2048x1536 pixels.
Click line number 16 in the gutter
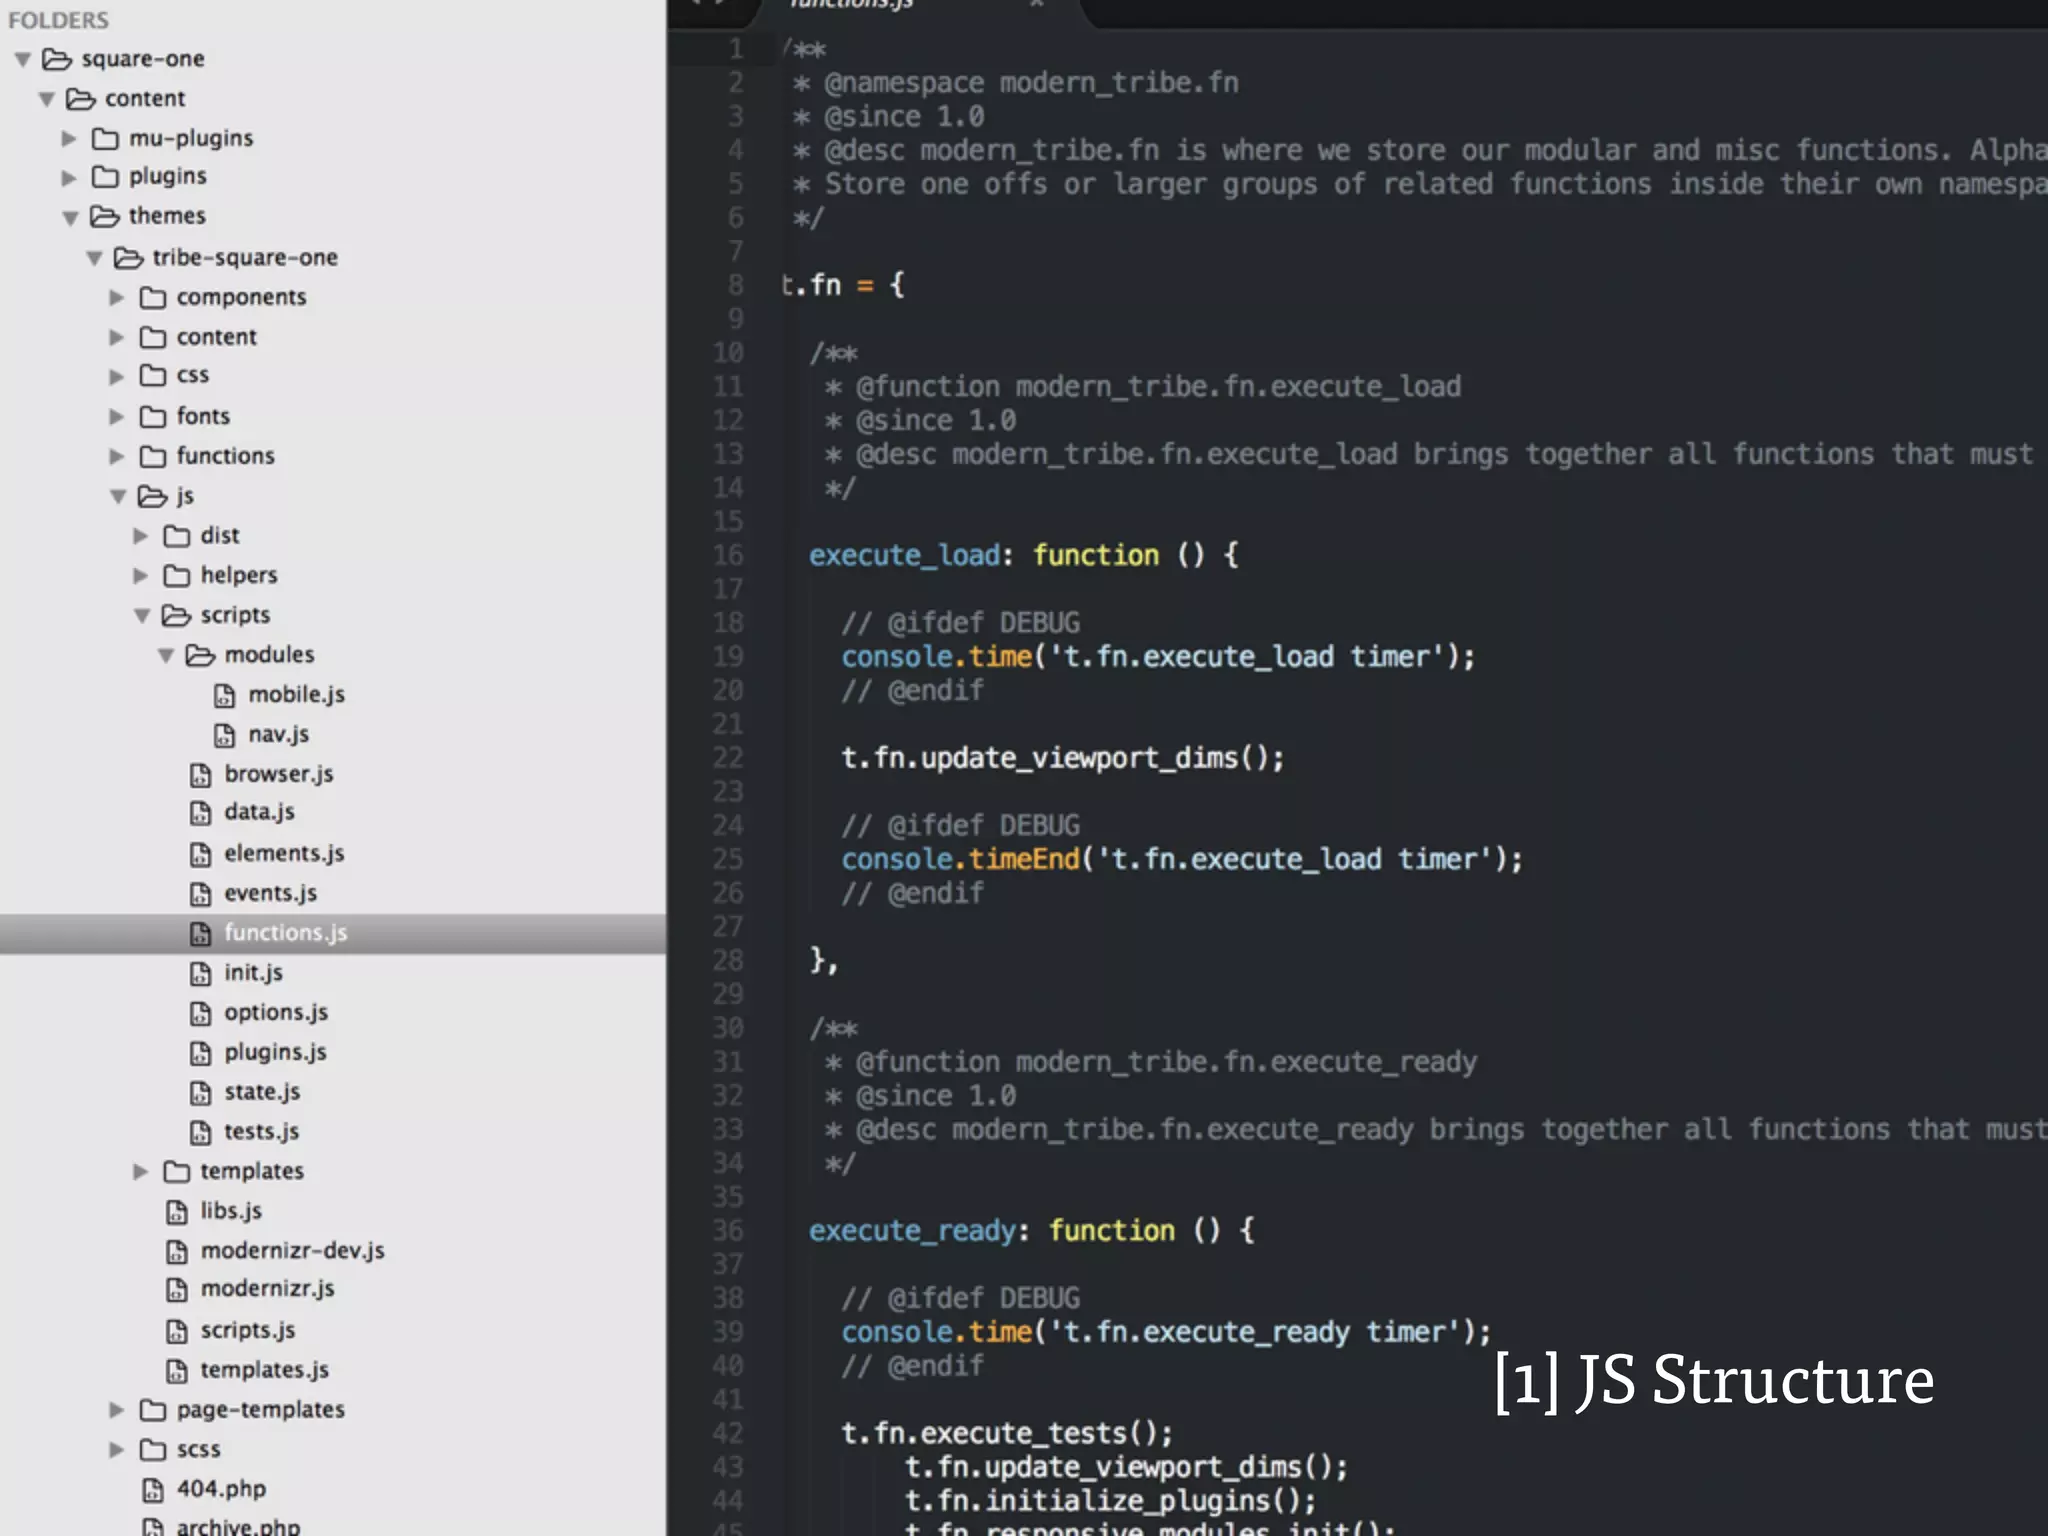[x=728, y=555]
